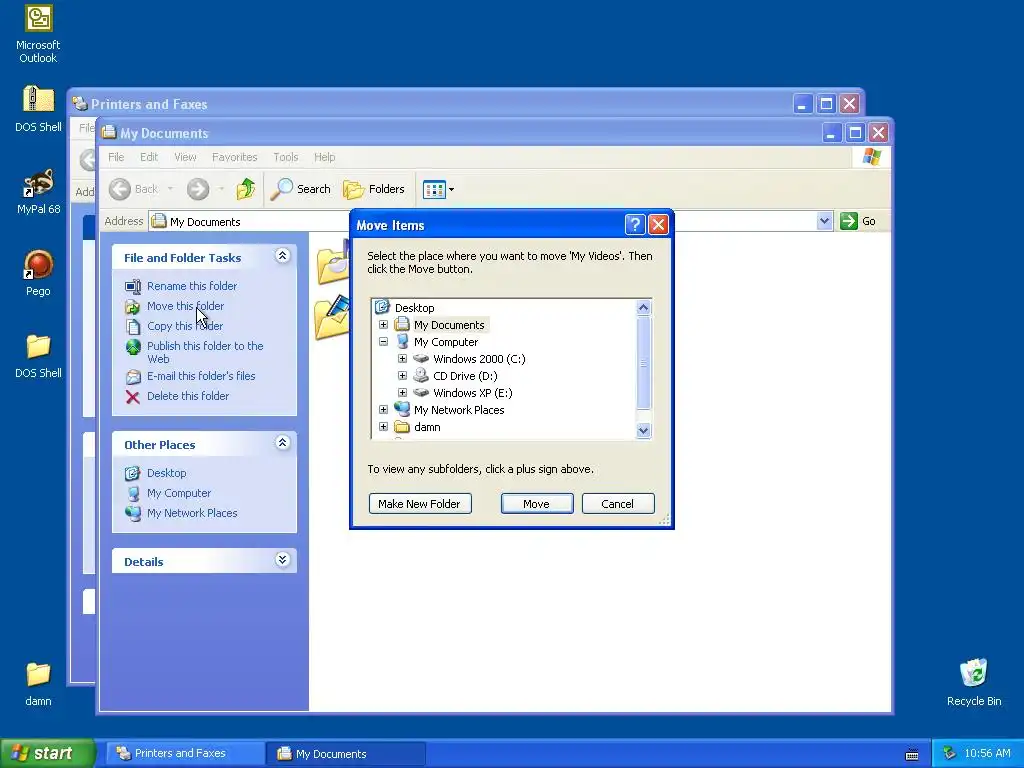Click tree scrollbar down arrow
Image resolution: width=1024 pixels, height=768 pixels.
pos(643,430)
